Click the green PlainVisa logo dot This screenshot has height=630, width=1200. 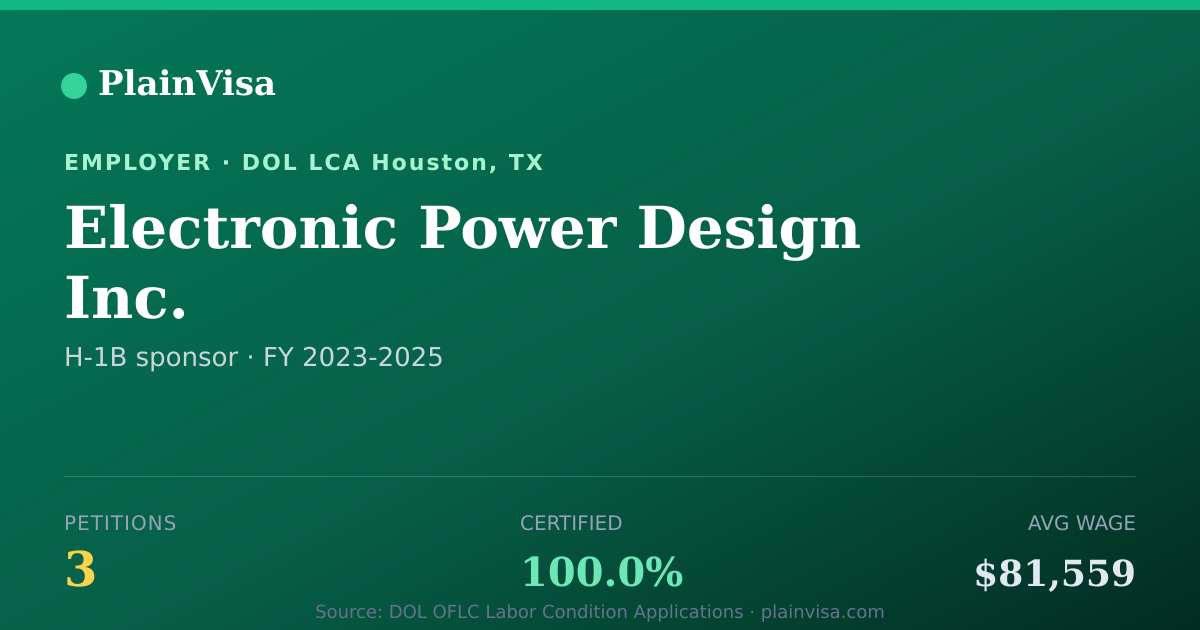click(x=74, y=86)
